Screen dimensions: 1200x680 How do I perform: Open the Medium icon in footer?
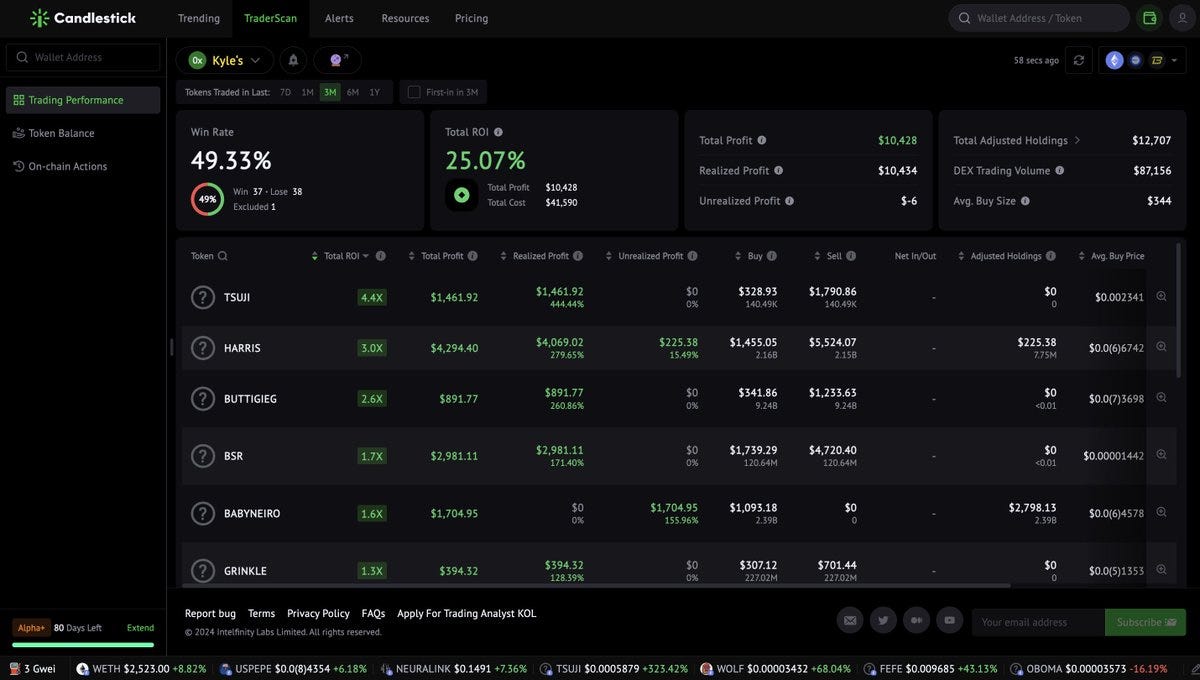point(916,621)
